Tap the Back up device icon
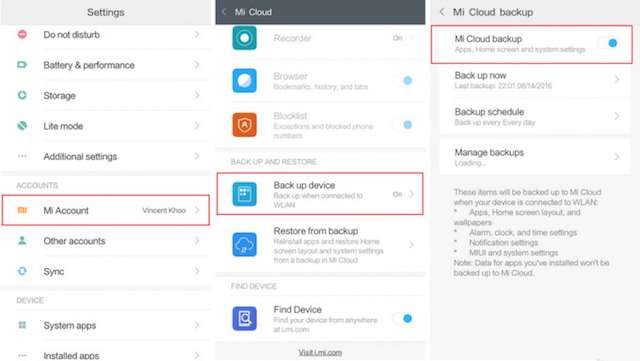 pyautogui.click(x=244, y=194)
